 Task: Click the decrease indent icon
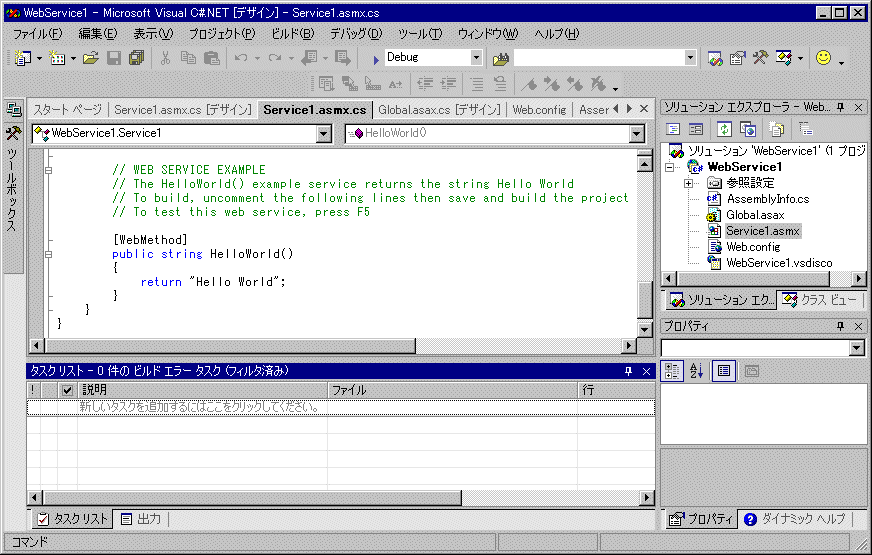click(x=425, y=84)
